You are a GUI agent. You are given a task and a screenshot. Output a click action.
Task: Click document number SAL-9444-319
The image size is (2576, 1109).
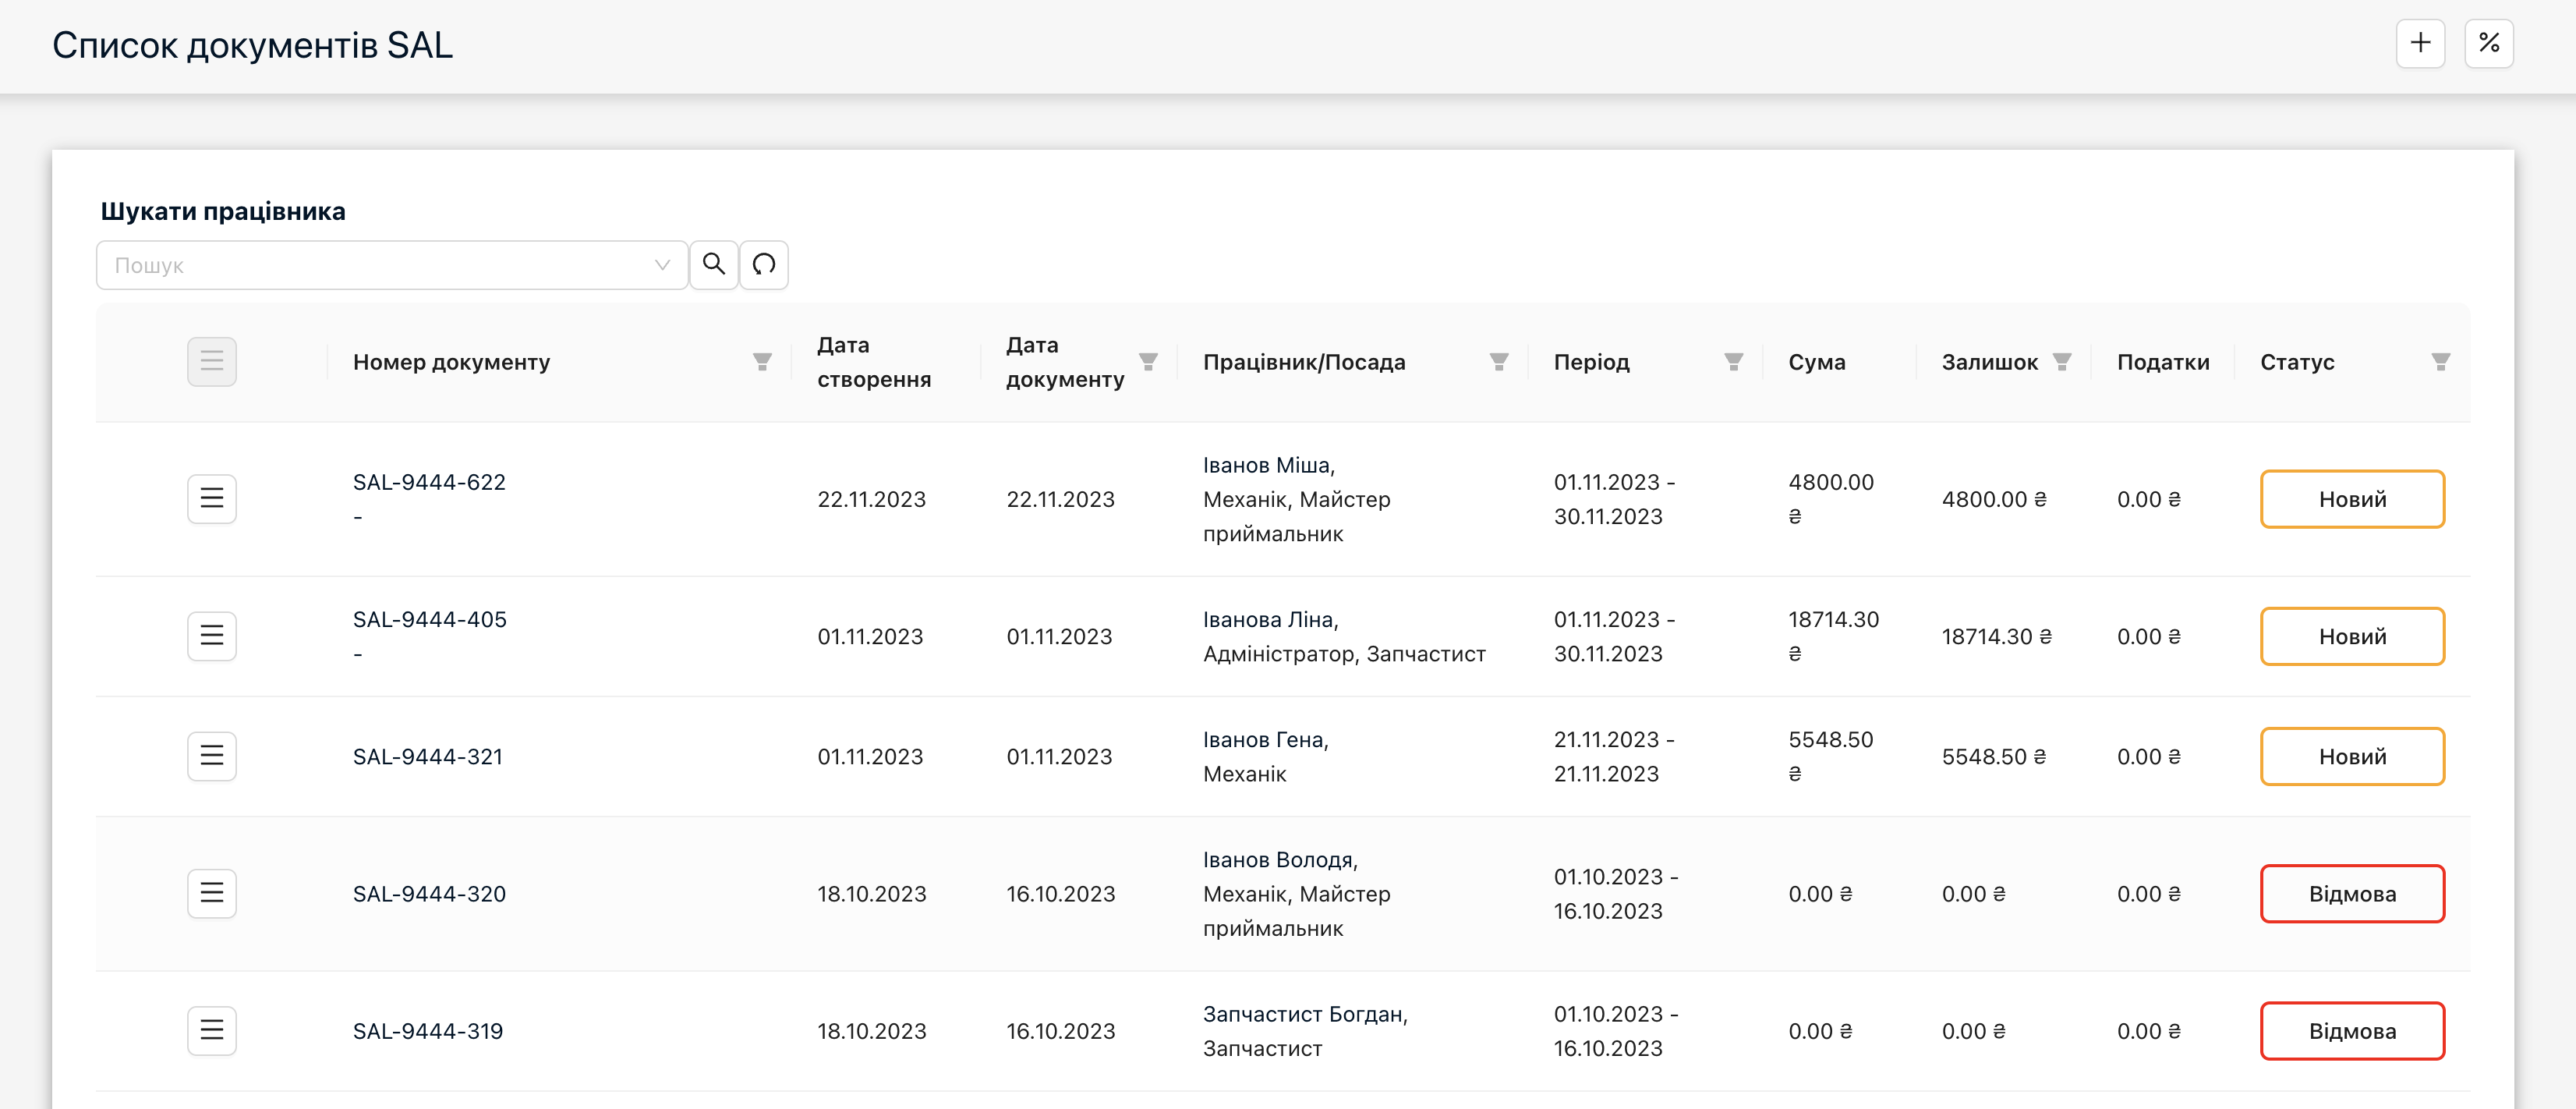point(428,1031)
